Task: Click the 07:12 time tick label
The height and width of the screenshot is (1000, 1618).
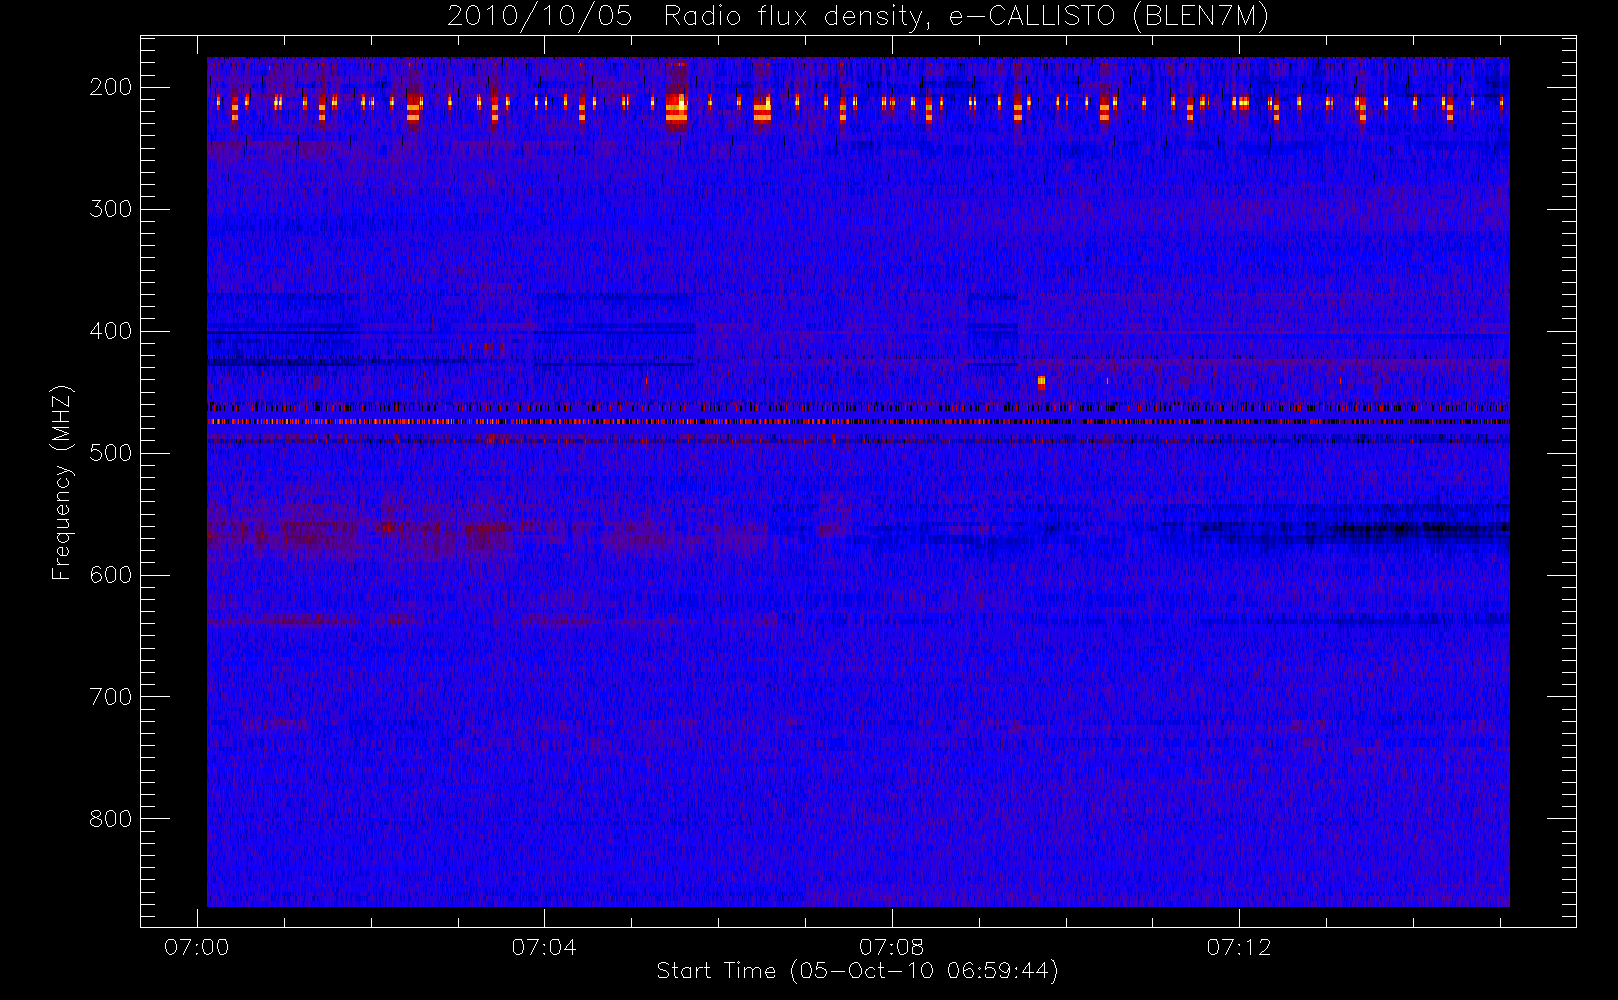Action: point(1239,947)
